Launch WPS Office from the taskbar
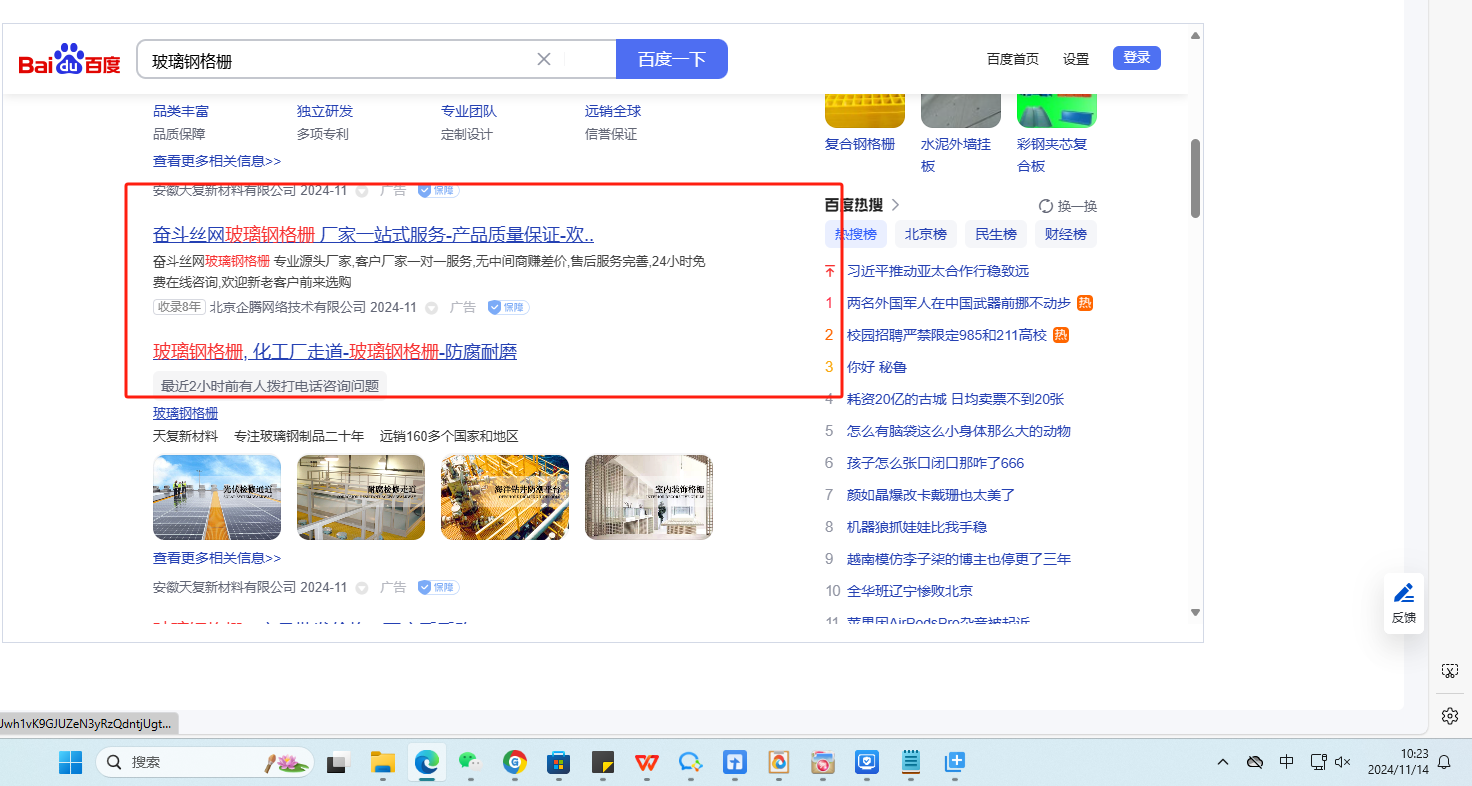Screen dimensions: 1472x786 646,762
